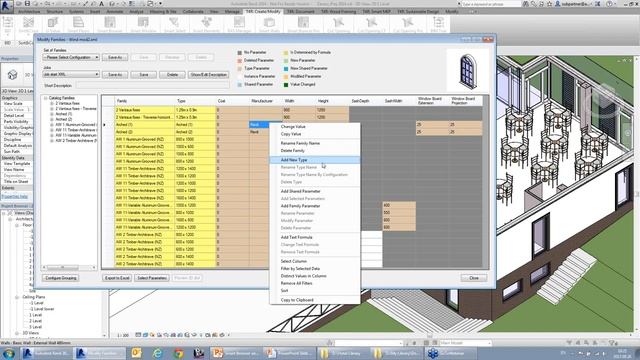Select the Arched (2) family cell
This screenshot has height=360, width=640.
144,132
